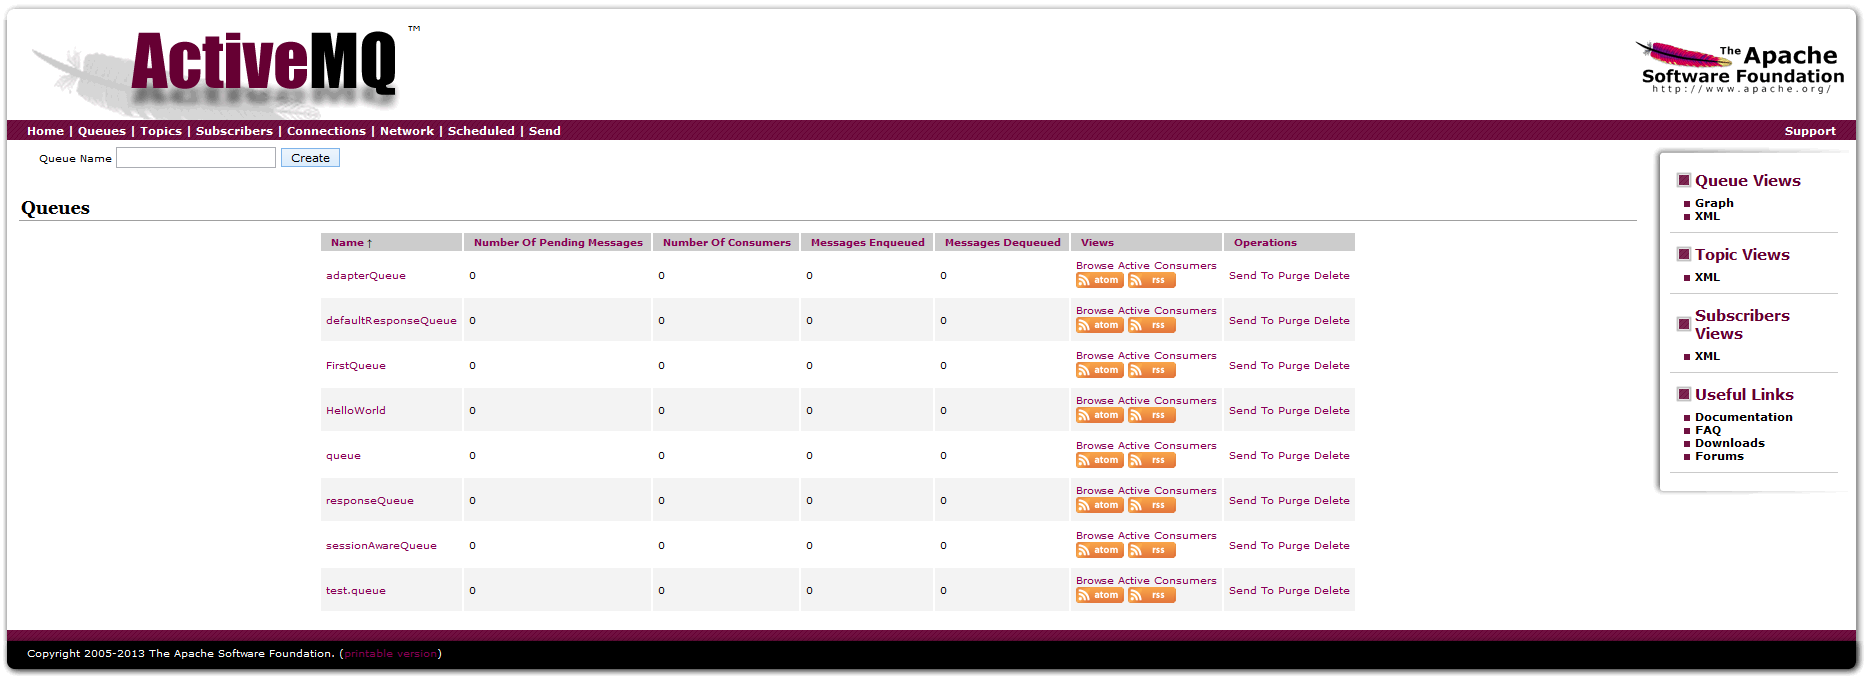Open the Downloads useful link
The height and width of the screenshot is (682, 1865).
pyautogui.click(x=1729, y=443)
